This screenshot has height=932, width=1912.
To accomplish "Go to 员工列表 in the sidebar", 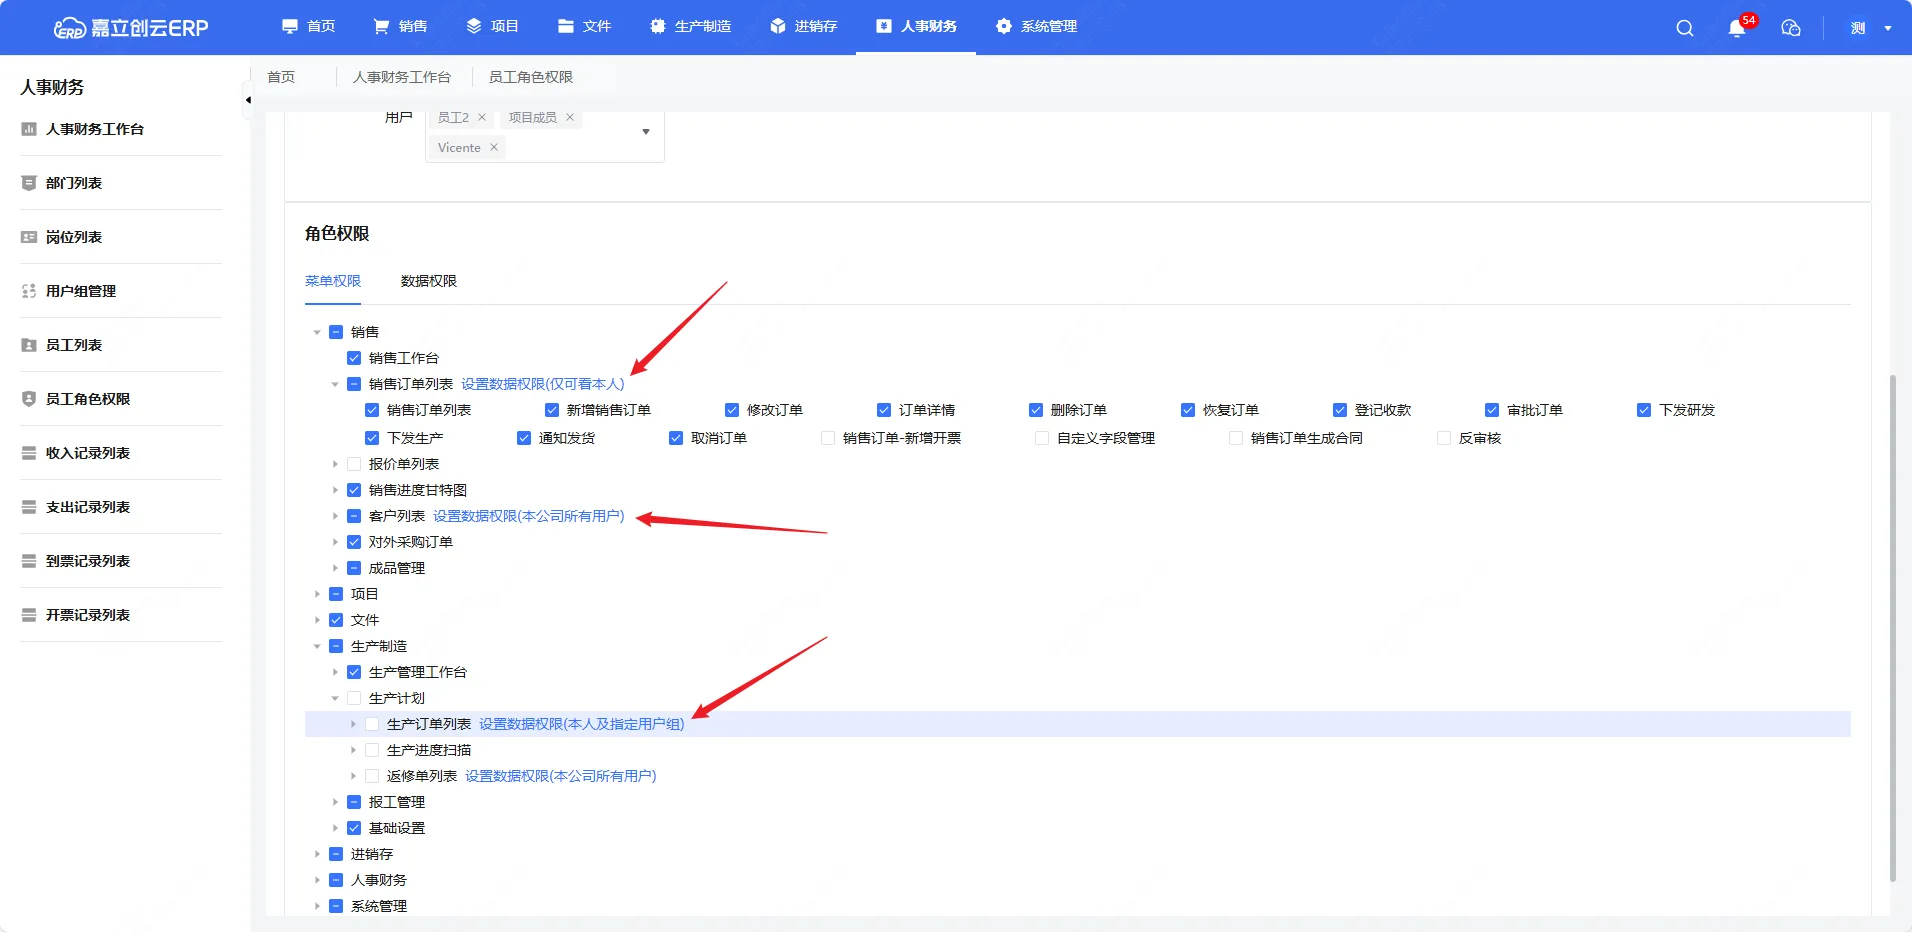I will pos(74,345).
